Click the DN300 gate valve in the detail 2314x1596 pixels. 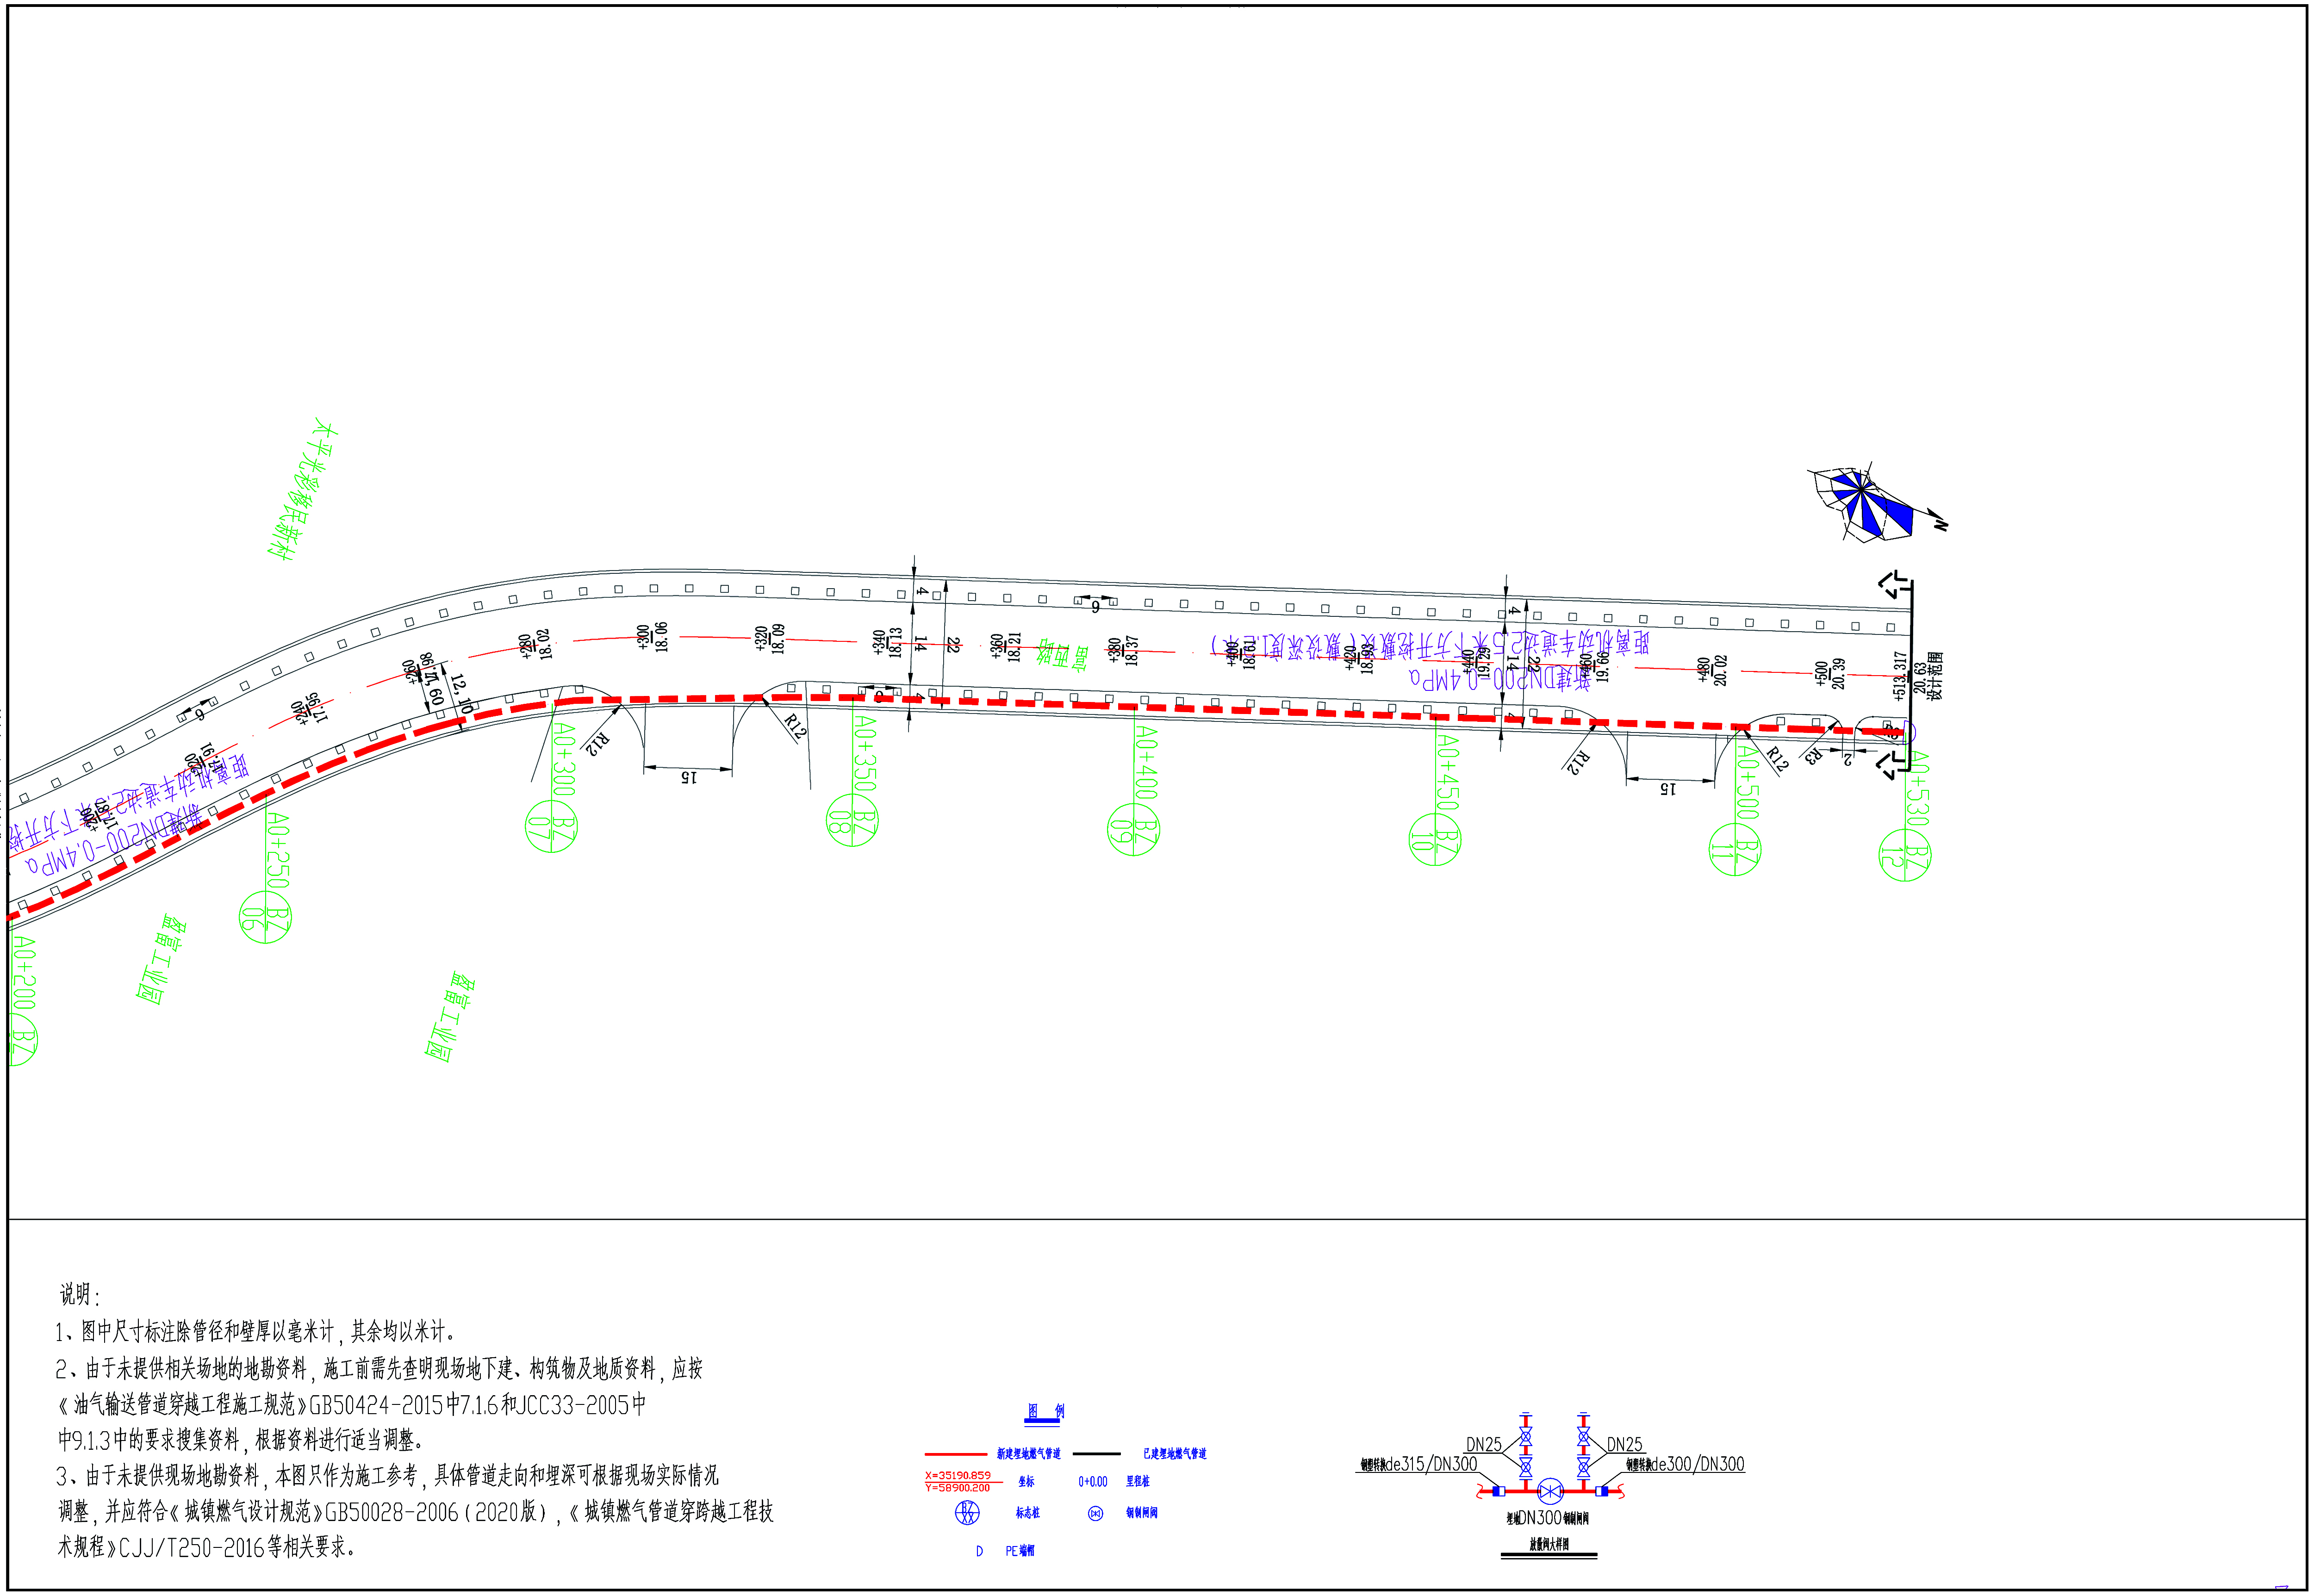click(x=1549, y=1492)
